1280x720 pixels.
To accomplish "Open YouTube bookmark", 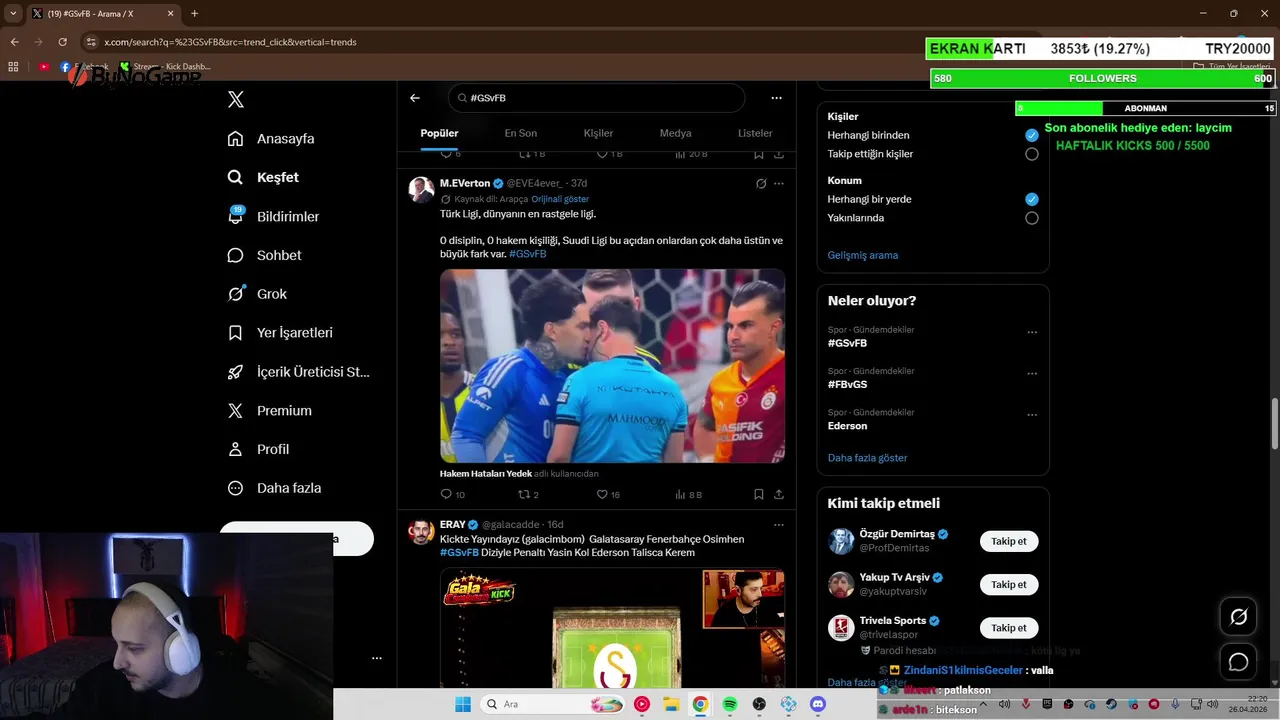I will [45, 67].
